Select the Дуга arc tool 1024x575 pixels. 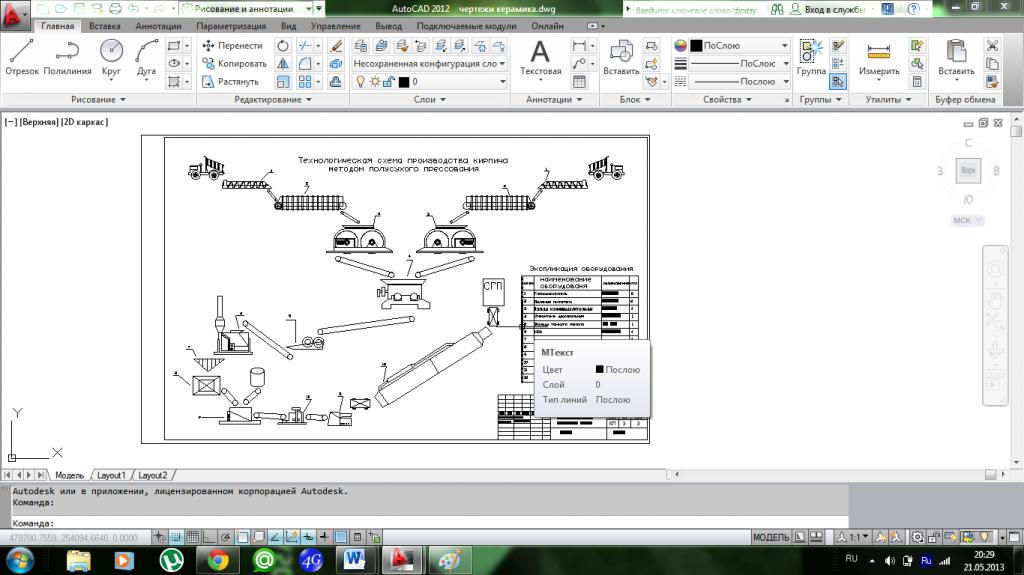146,58
